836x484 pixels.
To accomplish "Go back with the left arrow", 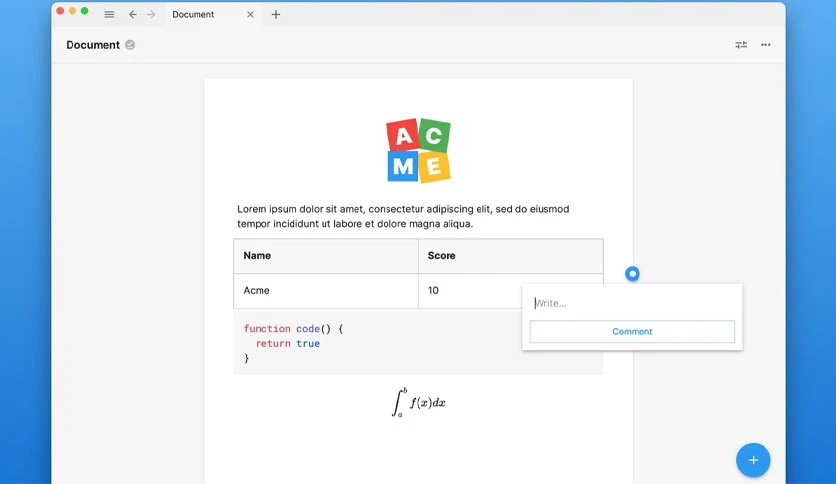I will (133, 14).
